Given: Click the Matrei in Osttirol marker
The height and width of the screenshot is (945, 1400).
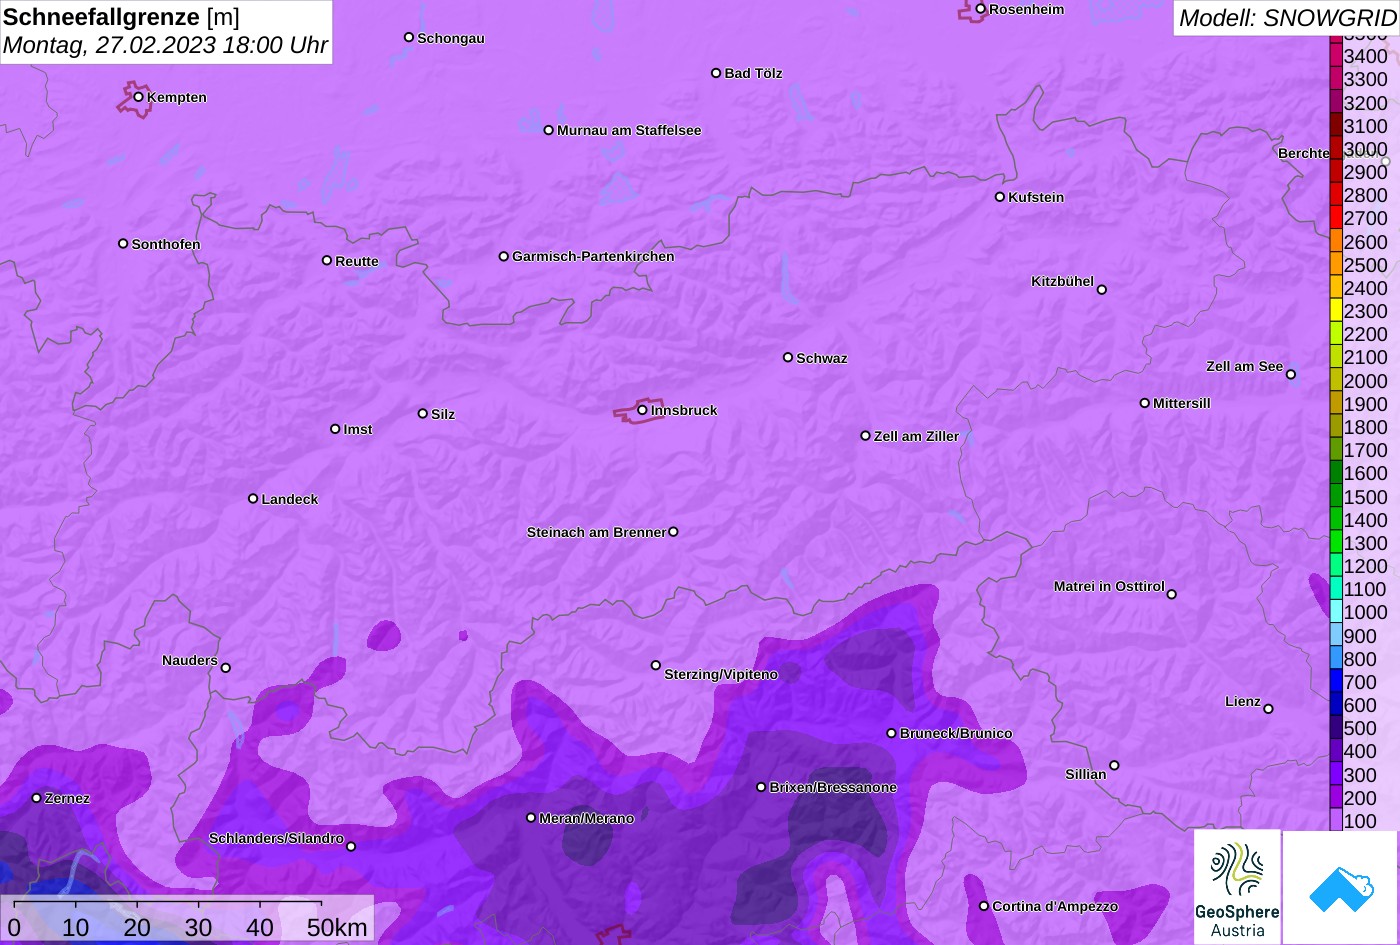Looking at the screenshot, I should point(1172,594).
